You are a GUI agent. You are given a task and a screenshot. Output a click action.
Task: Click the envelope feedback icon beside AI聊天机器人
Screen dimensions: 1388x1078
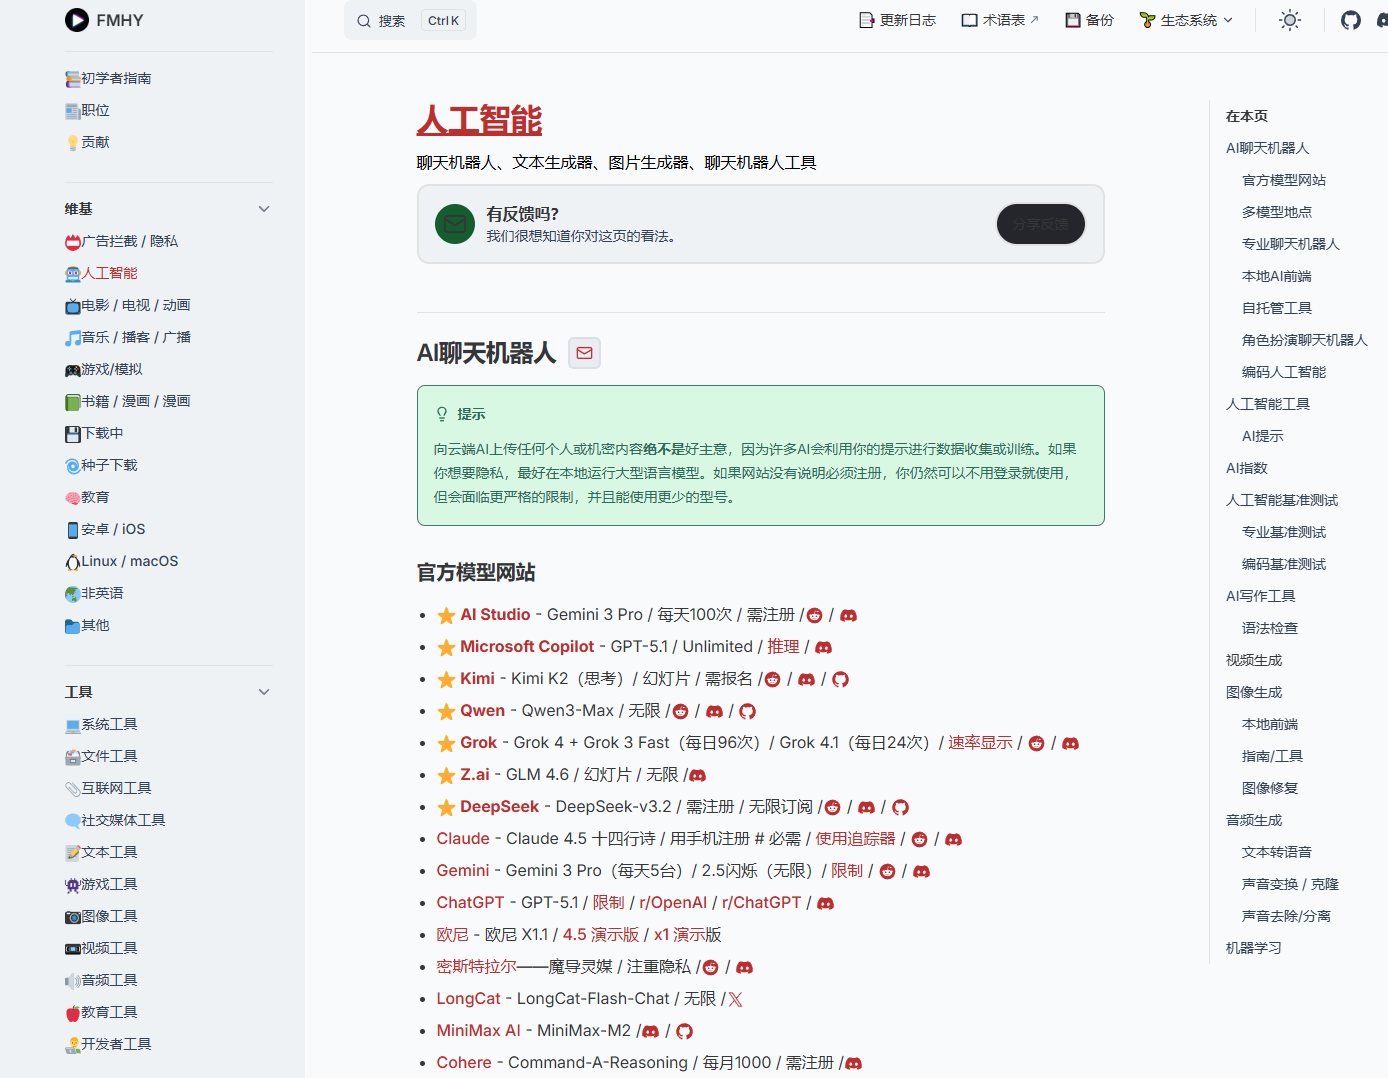pyautogui.click(x=585, y=353)
